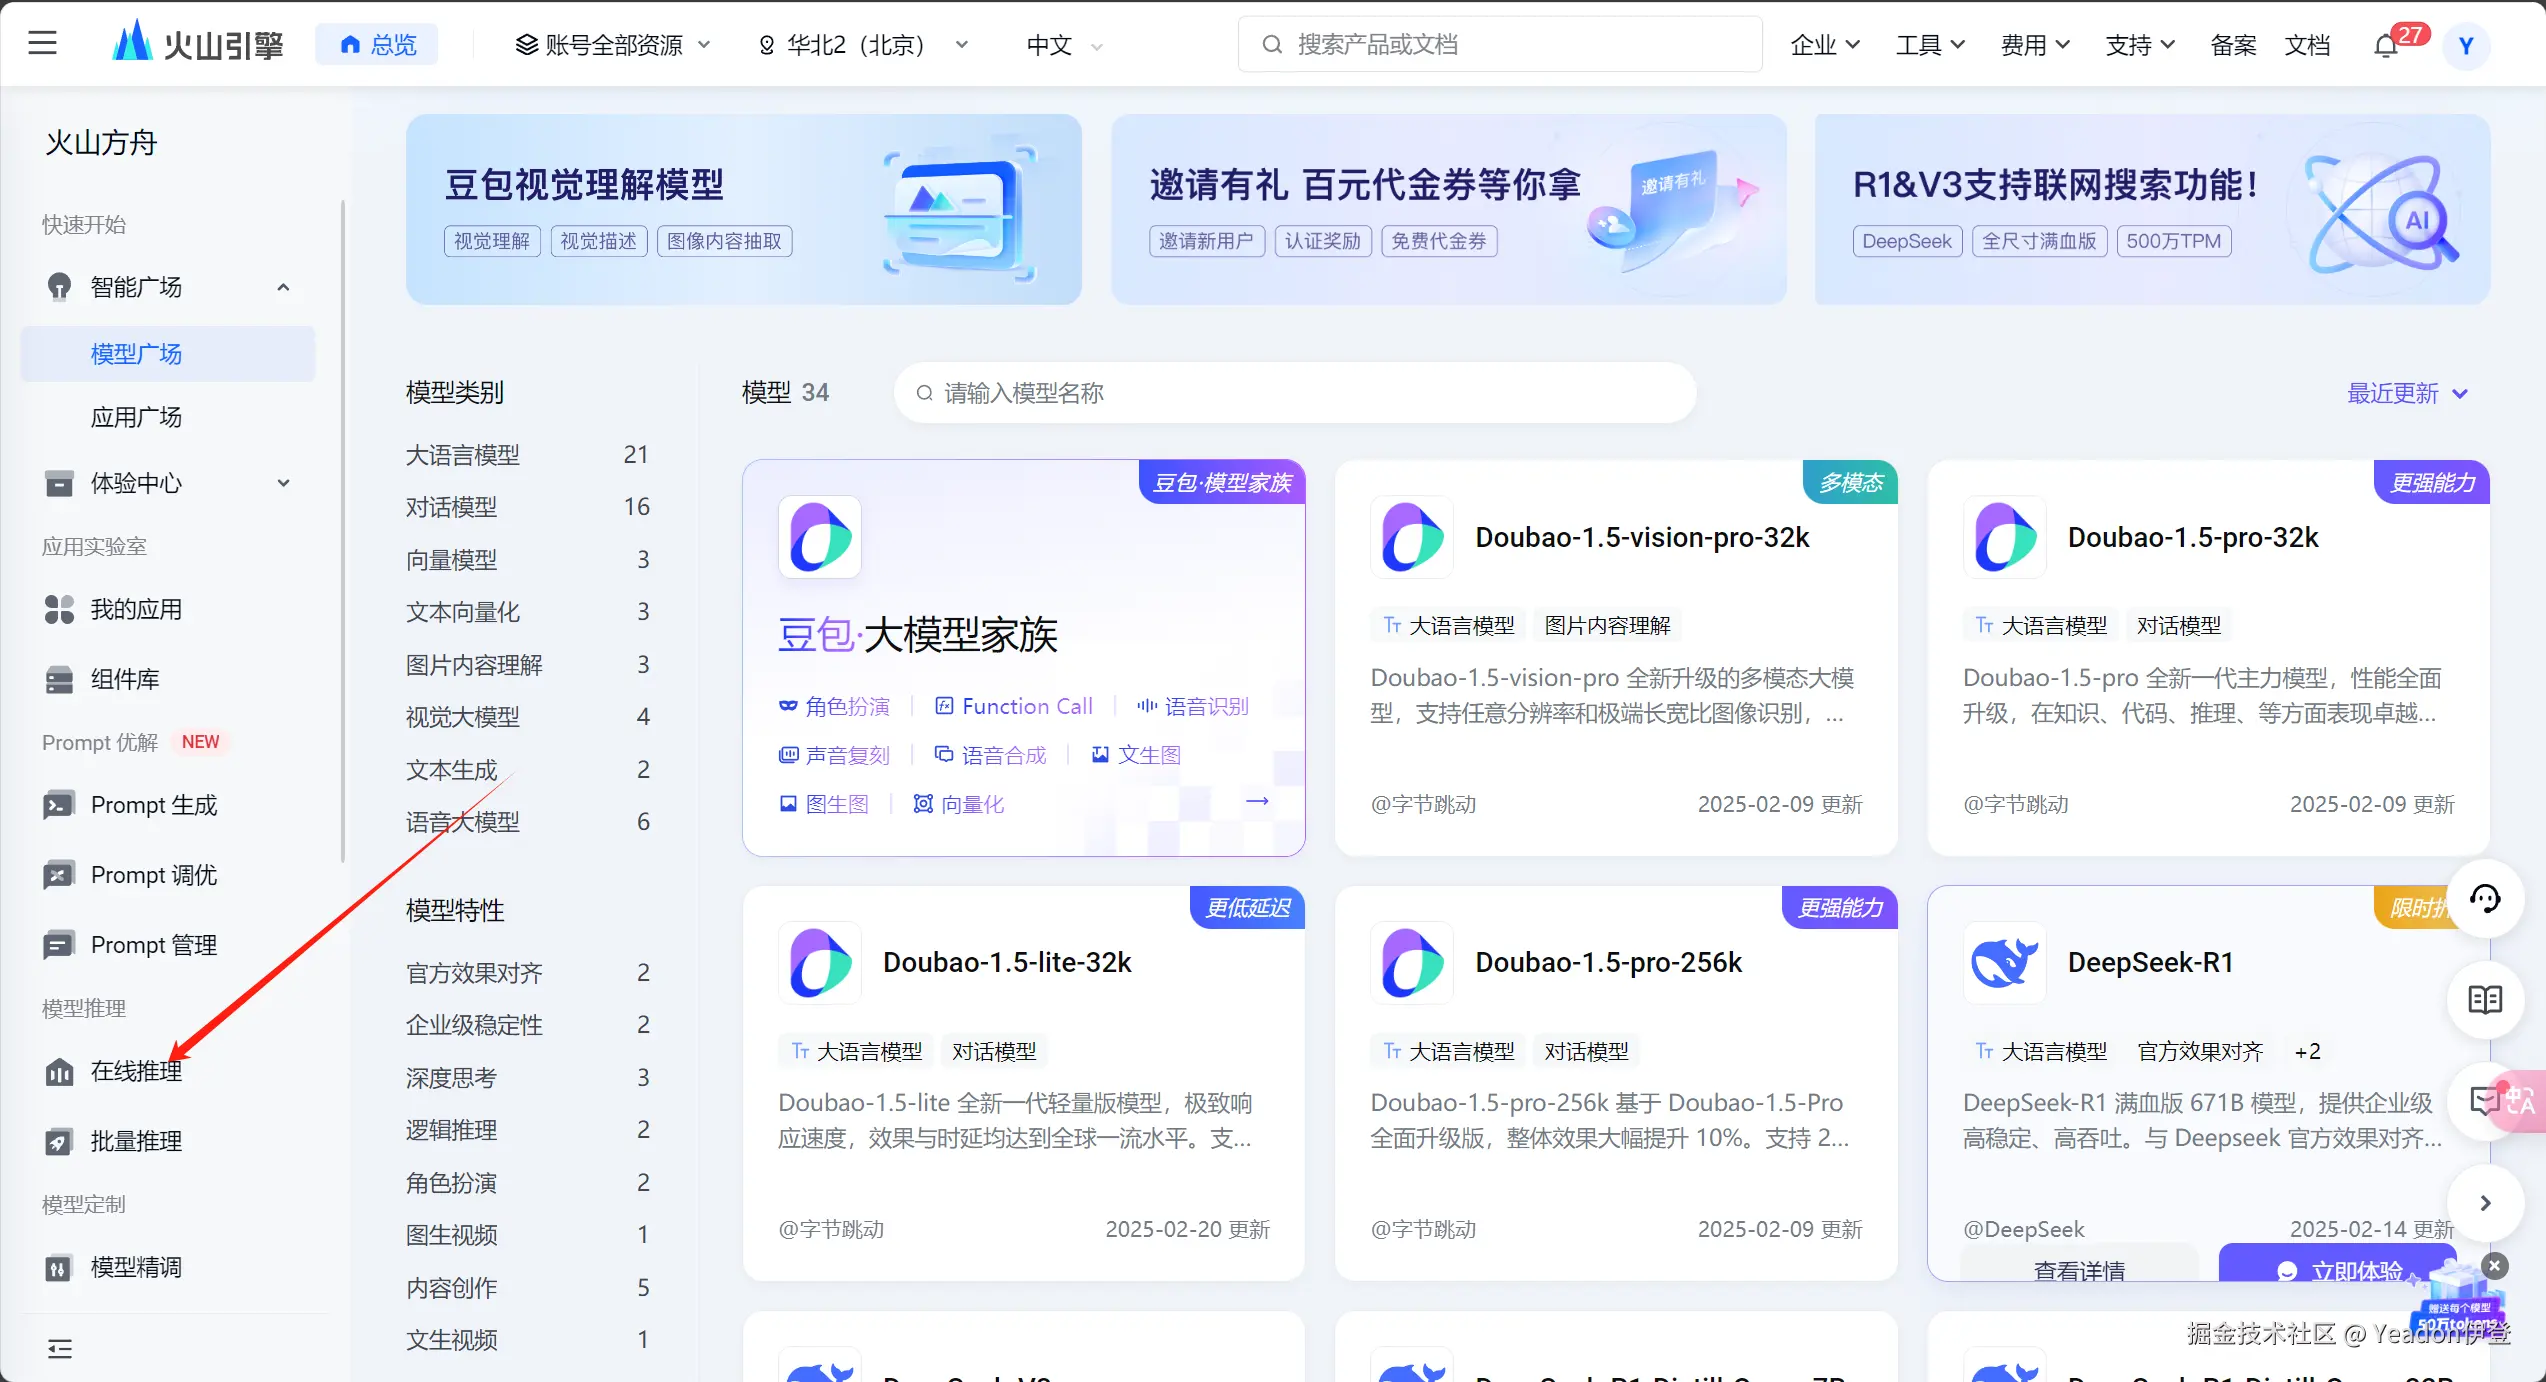Click the sidebar collapse icon at bottom
Image resolution: width=2546 pixels, height=1382 pixels.
tap(60, 1349)
